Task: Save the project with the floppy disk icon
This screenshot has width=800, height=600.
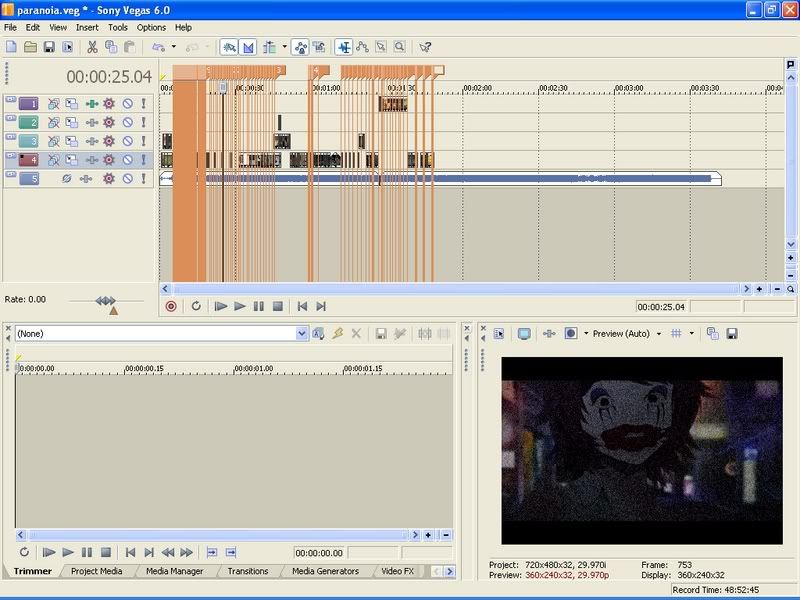Action: tap(49, 47)
